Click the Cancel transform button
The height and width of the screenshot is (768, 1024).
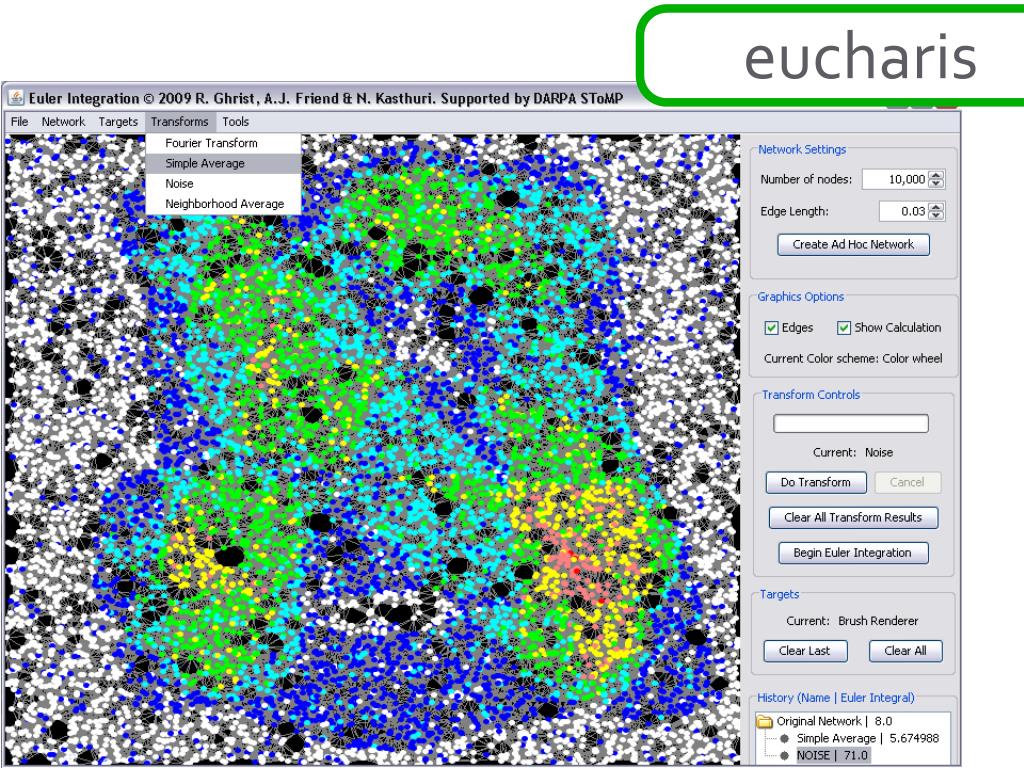click(x=907, y=483)
